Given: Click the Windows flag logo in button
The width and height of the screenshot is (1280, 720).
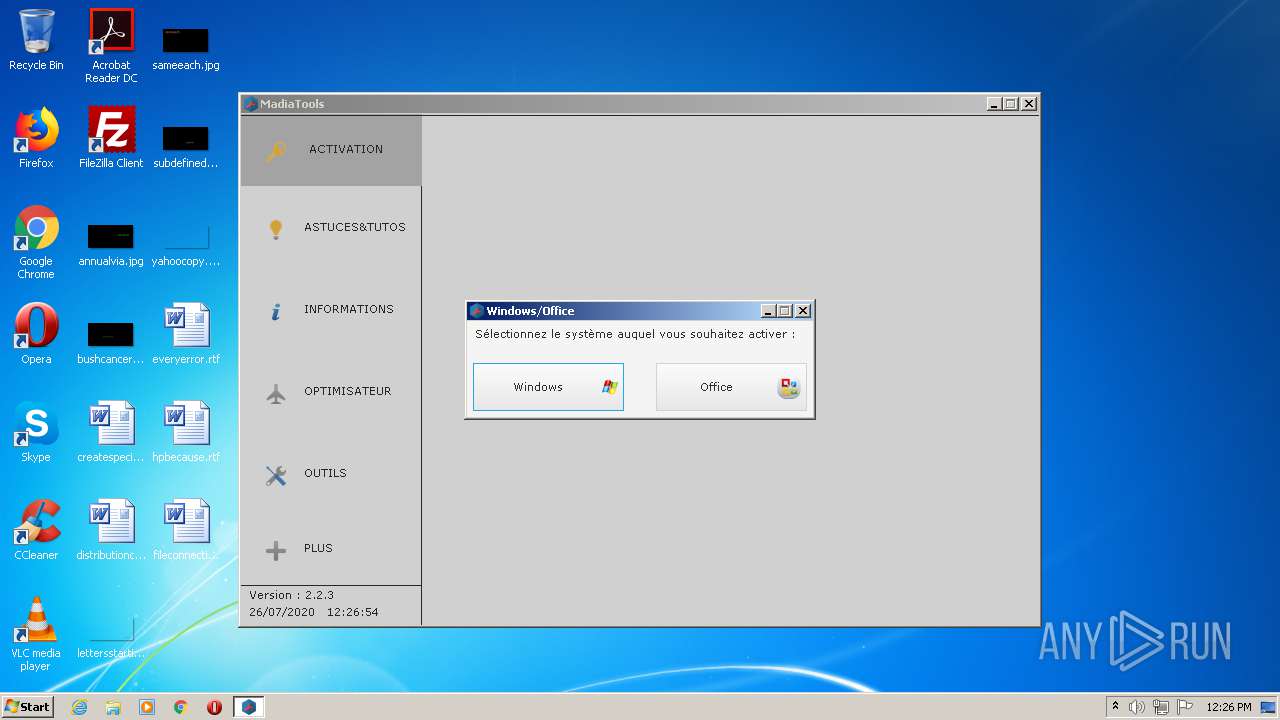Looking at the screenshot, I should (609, 387).
